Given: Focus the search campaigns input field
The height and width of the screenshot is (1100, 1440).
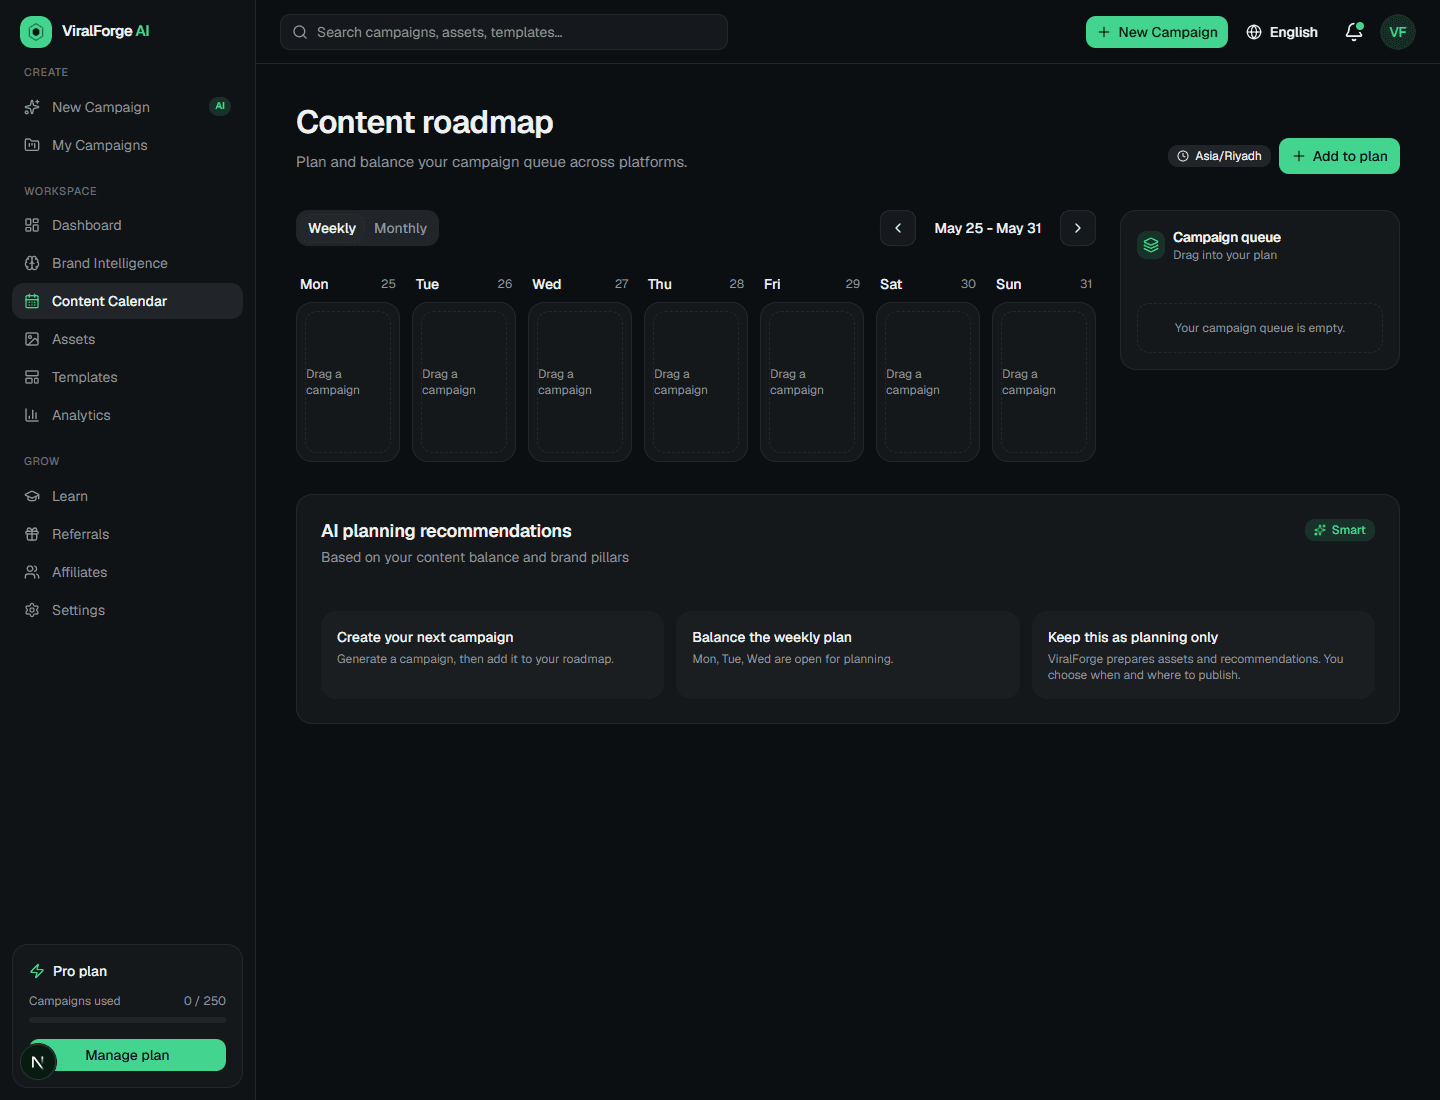Looking at the screenshot, I should point(504,32).
